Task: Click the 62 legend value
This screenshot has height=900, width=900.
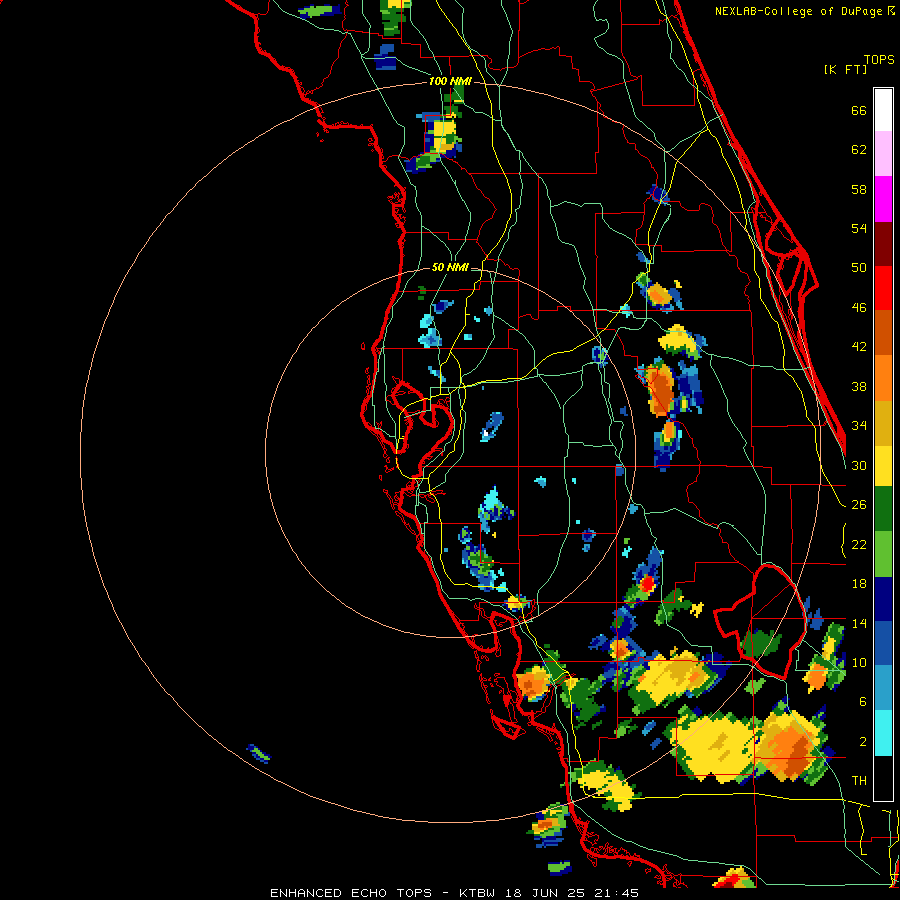Action: (859, 150)
